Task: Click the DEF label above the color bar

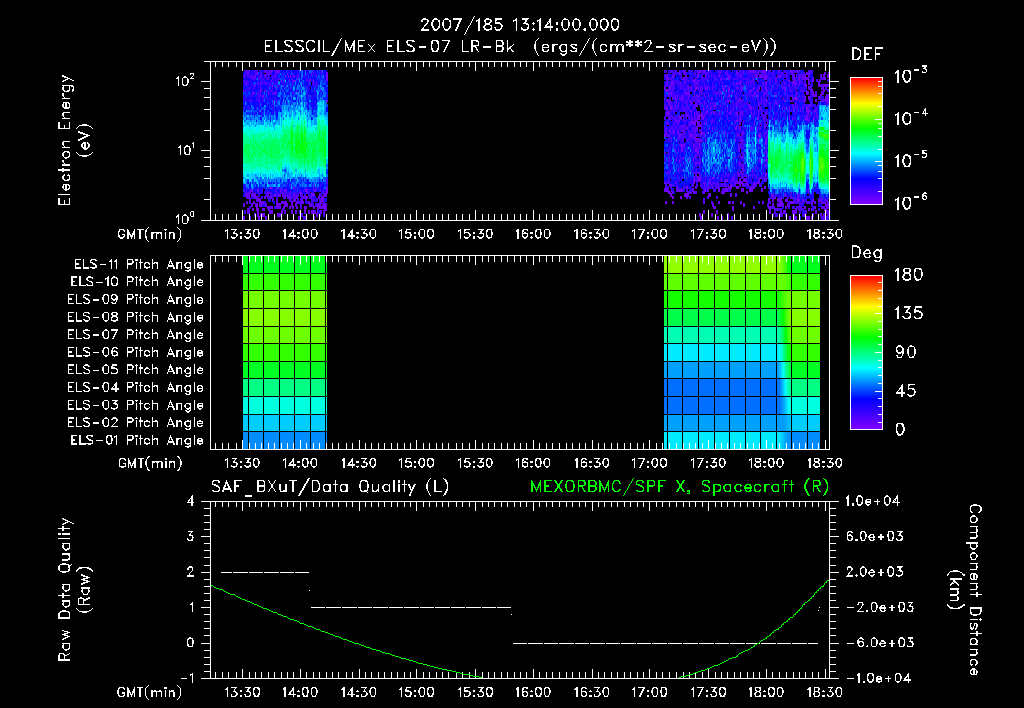Action: pos(867,55)
